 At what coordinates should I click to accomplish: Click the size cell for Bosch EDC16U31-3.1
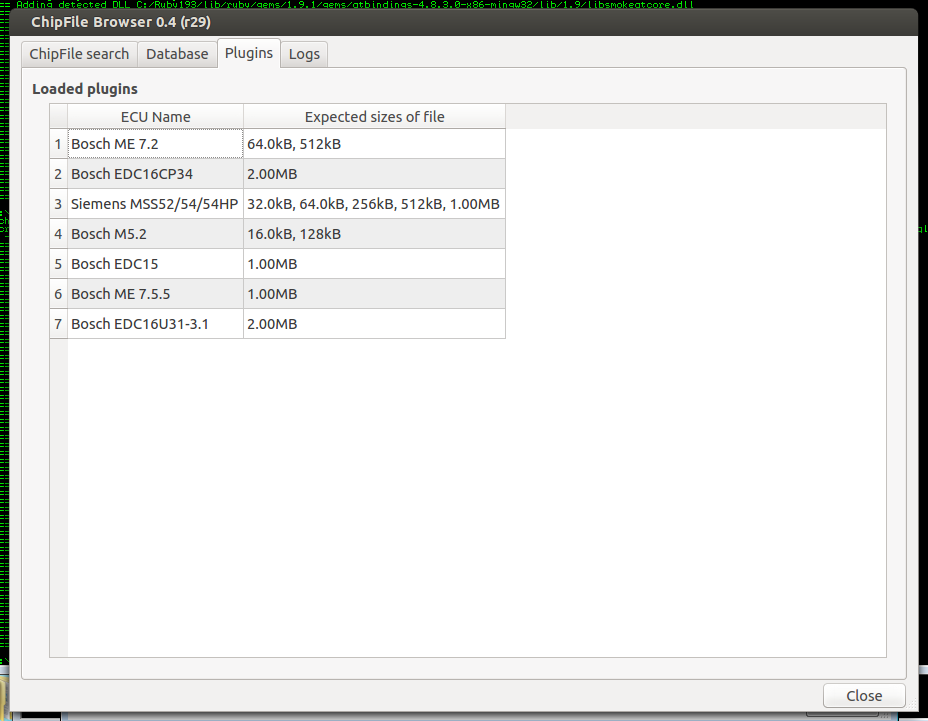[375, 324]
